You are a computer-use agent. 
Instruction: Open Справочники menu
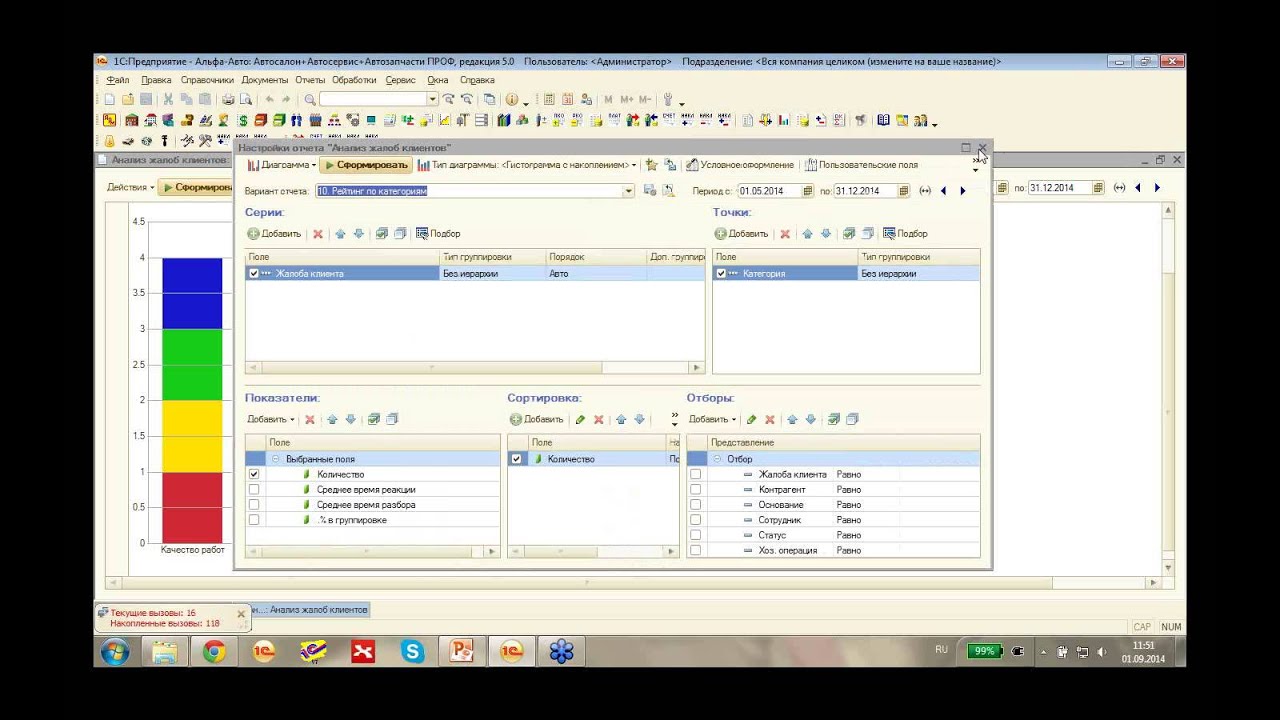[207, 80]
